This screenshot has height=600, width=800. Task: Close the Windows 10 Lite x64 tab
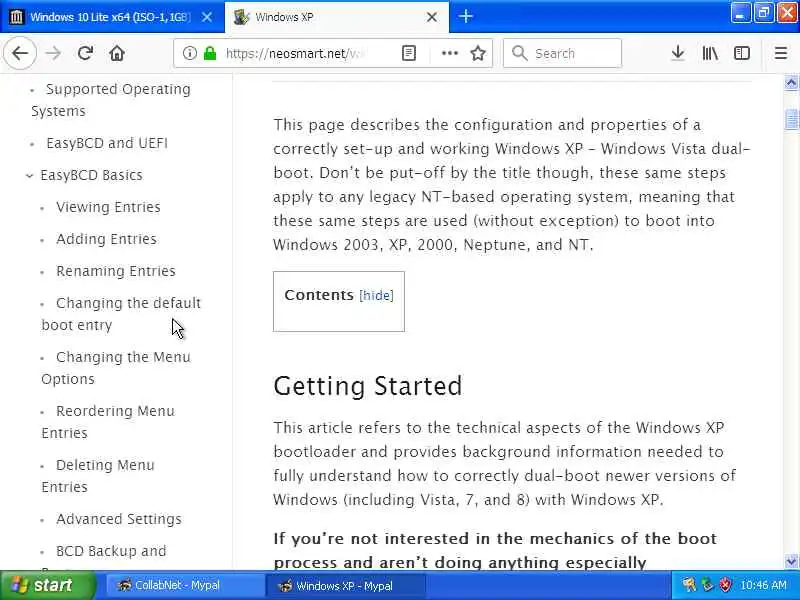tap(207, 17)
